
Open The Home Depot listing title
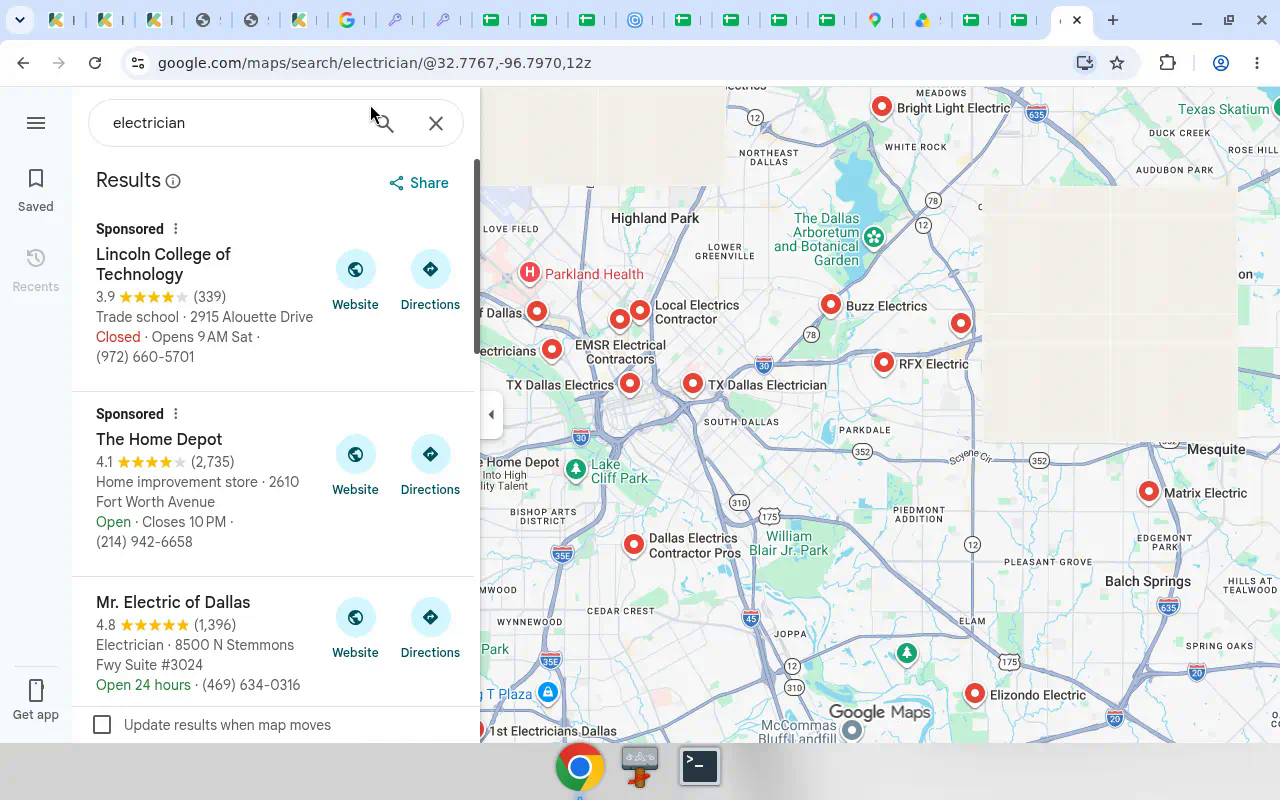[159, 439]
